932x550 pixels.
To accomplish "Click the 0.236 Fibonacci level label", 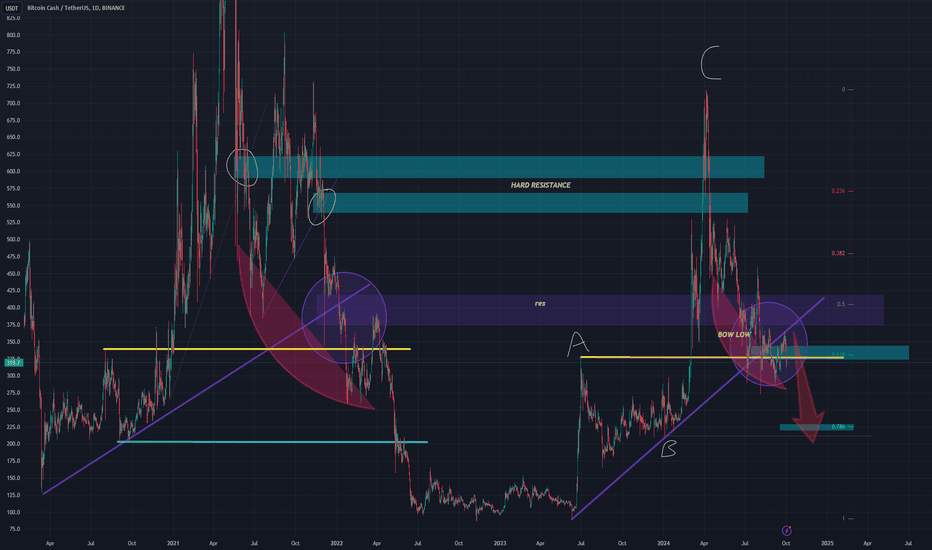I will tap(838, 191).
